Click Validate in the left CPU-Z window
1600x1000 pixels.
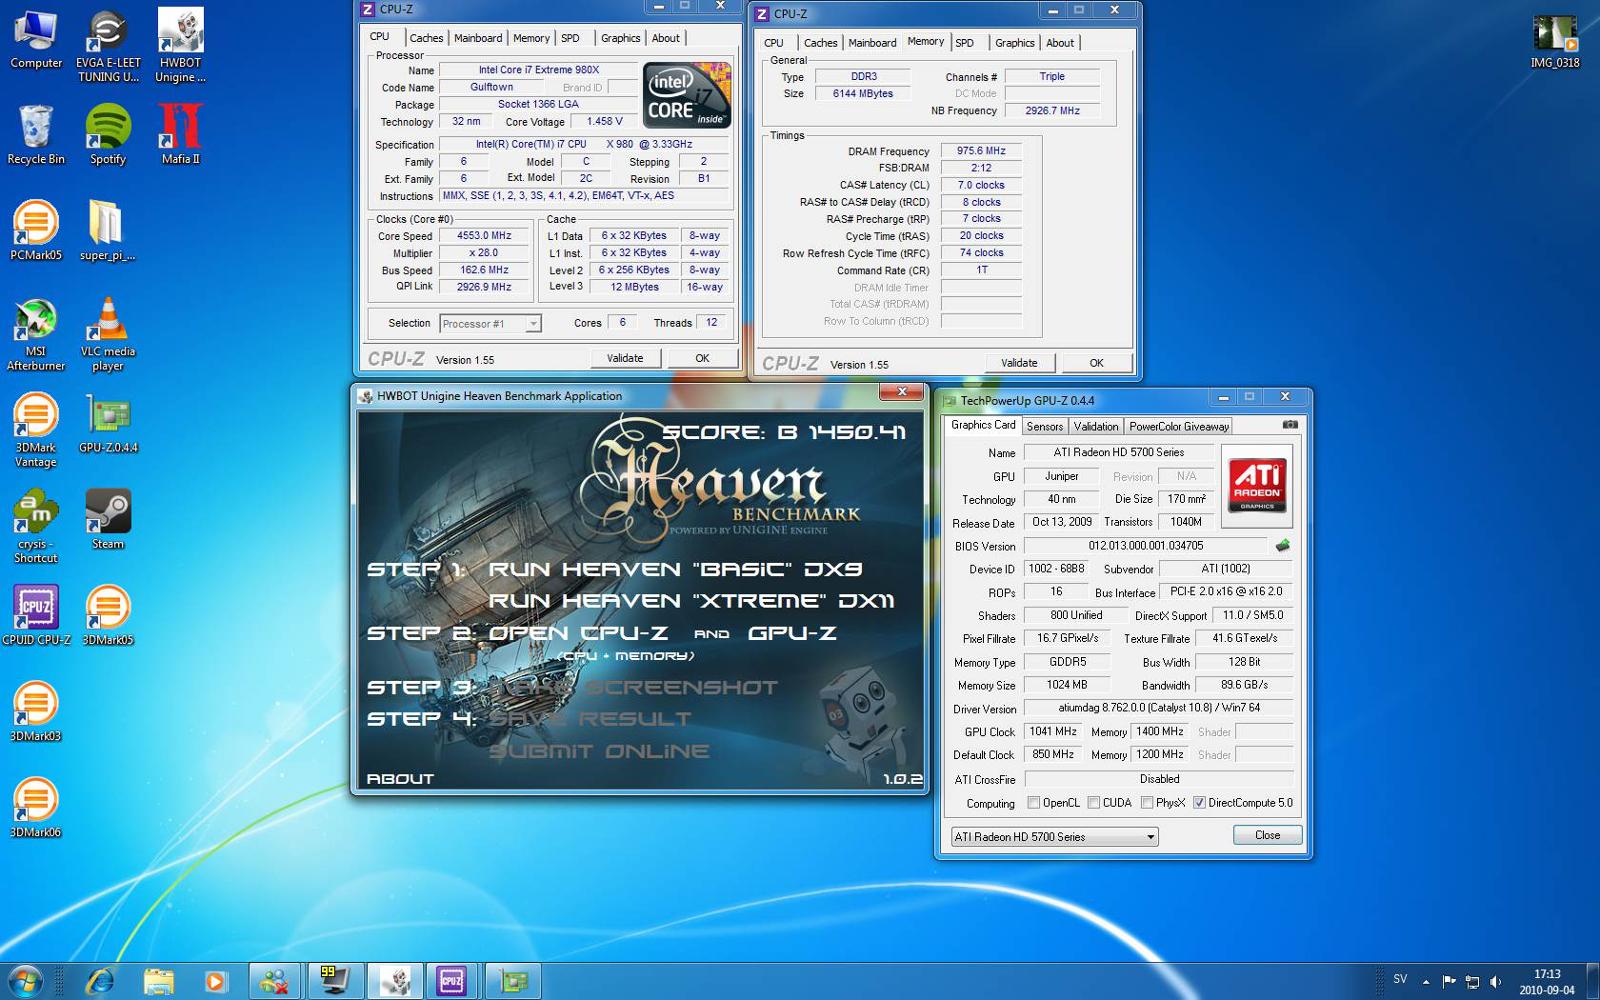point(625,358)
